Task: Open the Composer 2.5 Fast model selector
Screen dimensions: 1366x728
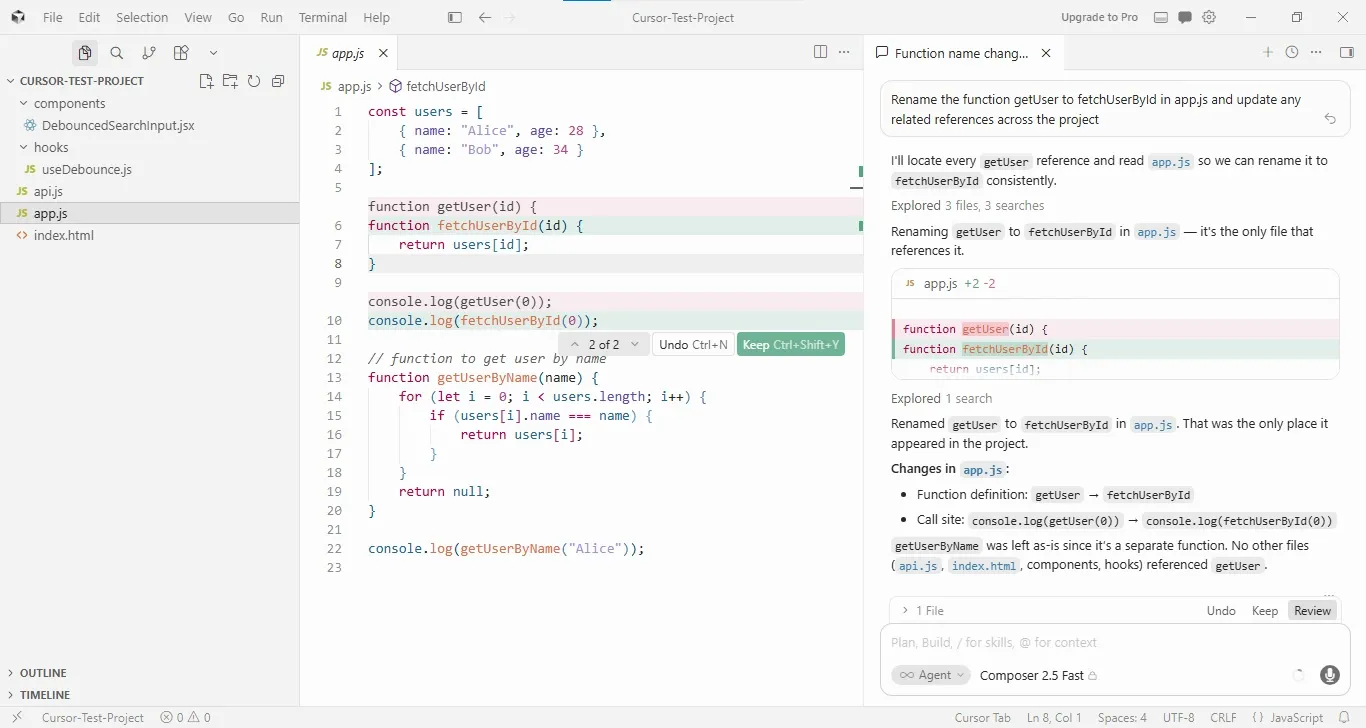Action: tap(1038, 675)
